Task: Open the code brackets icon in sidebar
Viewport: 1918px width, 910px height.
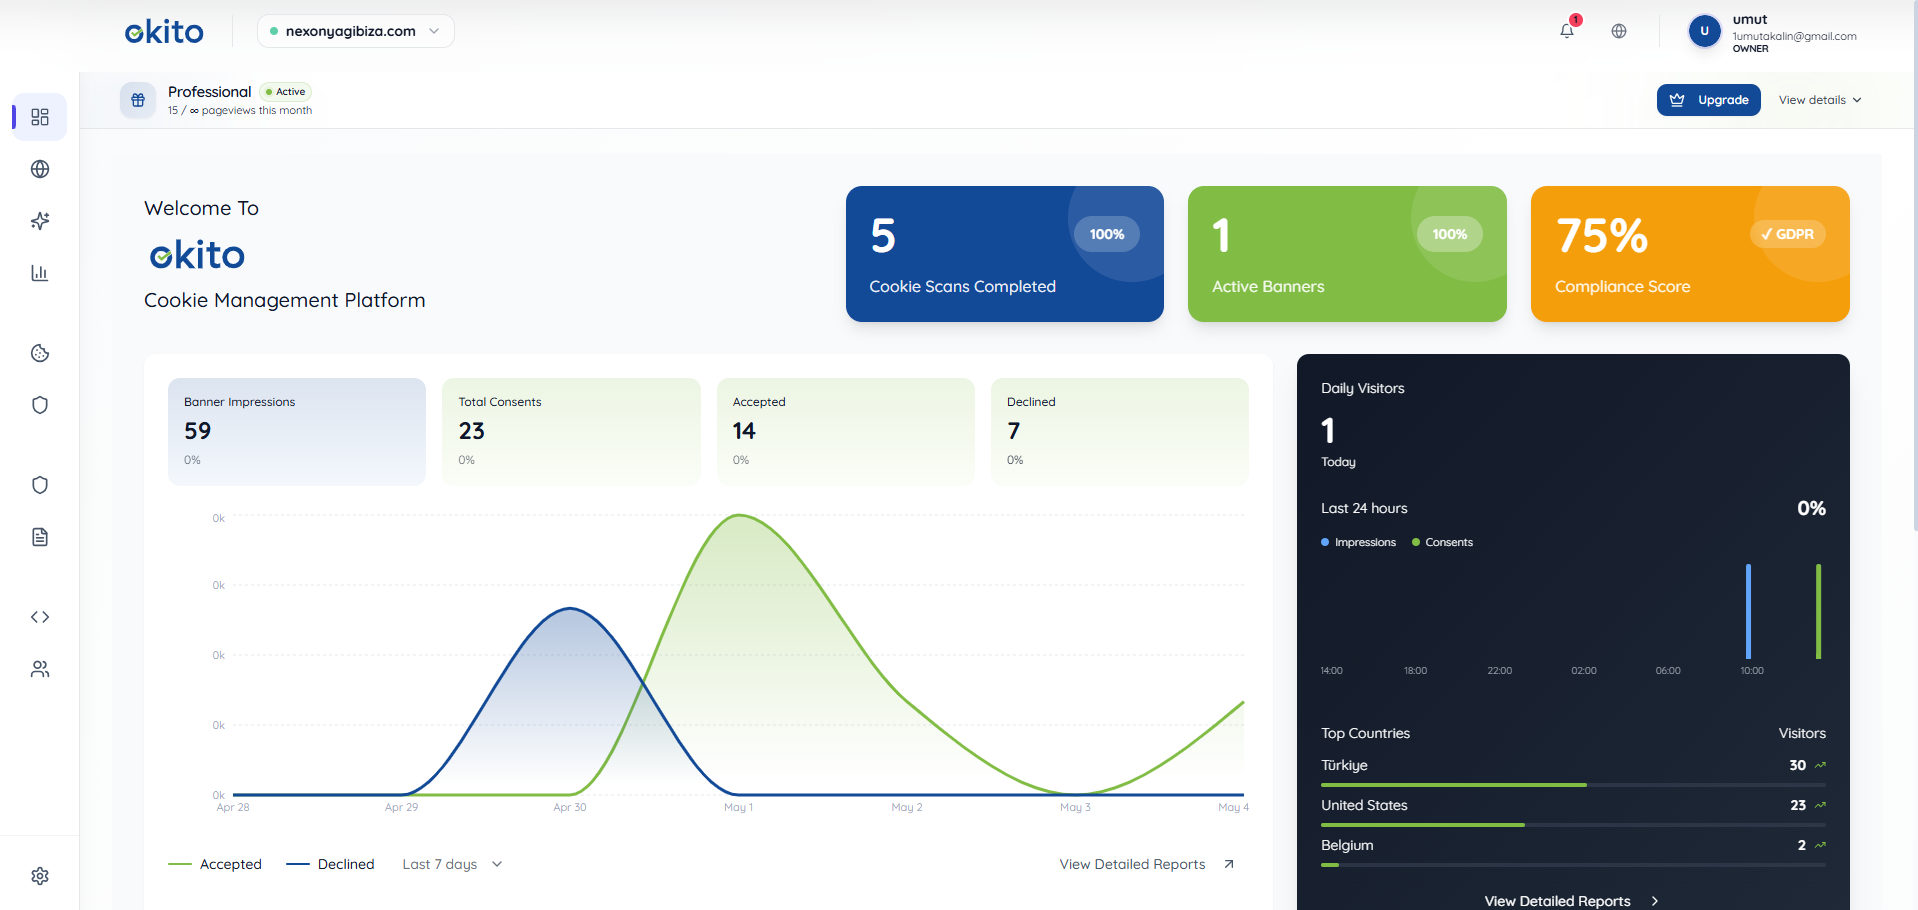Action: (40, 617)
